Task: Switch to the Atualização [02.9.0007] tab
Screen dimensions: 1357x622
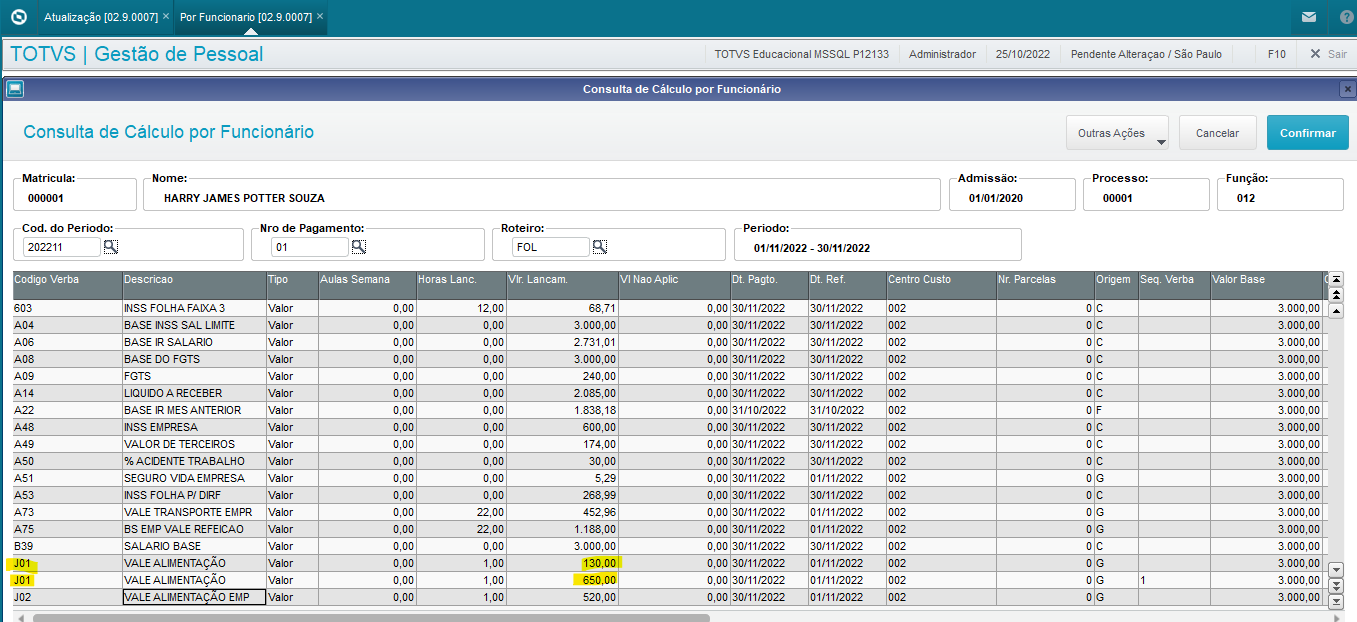Action: [100, 17]
